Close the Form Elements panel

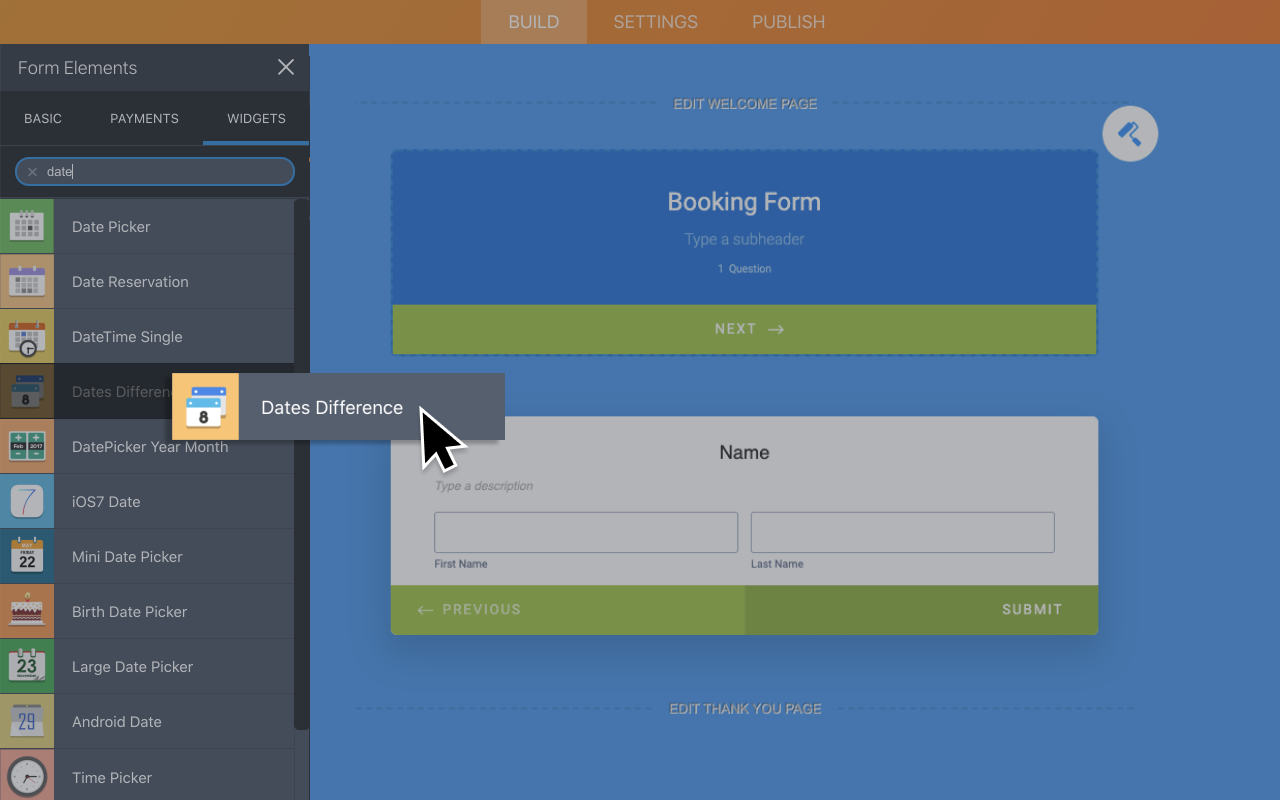[x=286, y=67]
